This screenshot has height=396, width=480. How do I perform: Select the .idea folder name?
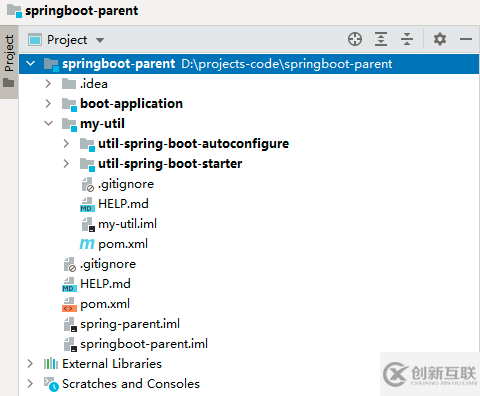click(94, 84)
